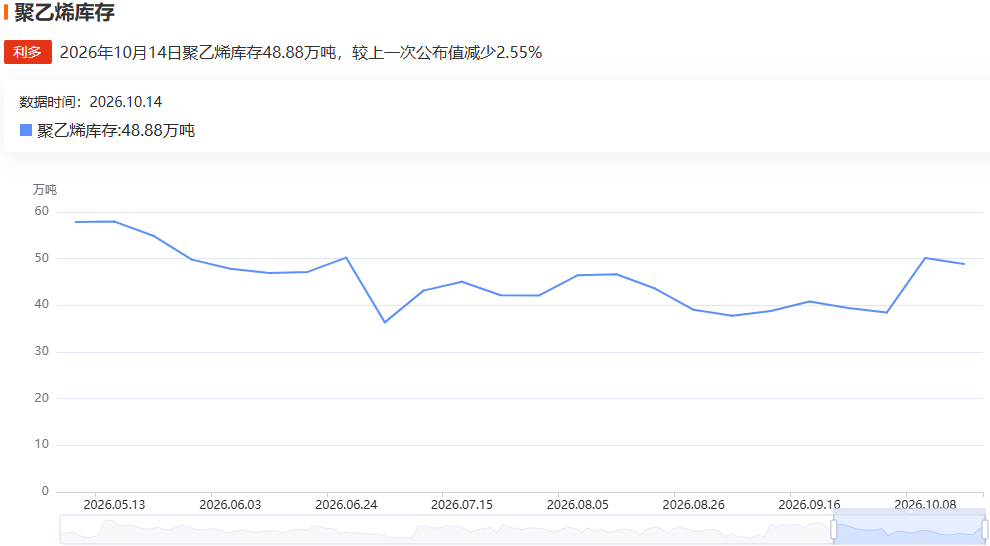Click the 聚乙烯库存 section title
Screen dimensions: 990x546
(64, 13)
